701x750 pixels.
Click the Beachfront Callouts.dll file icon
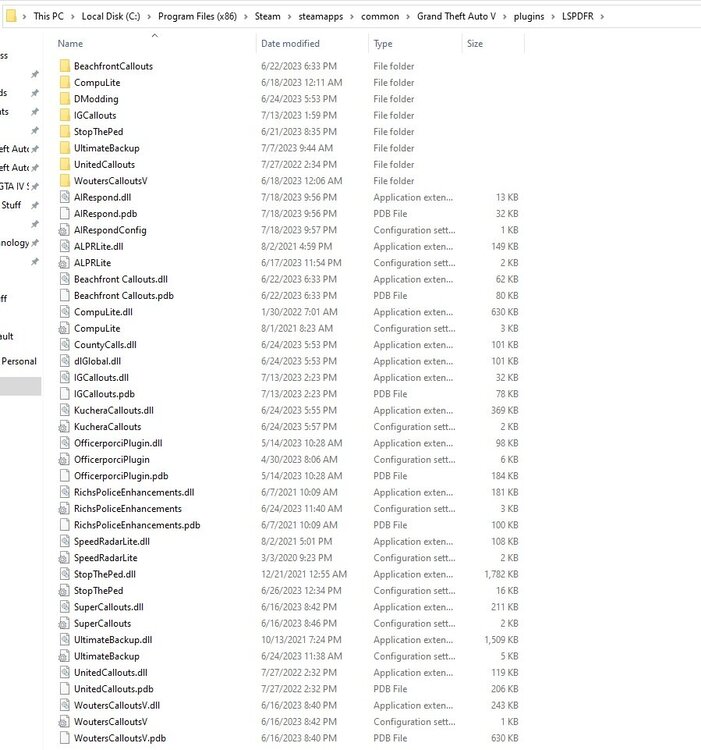click(x=65, y=279)
